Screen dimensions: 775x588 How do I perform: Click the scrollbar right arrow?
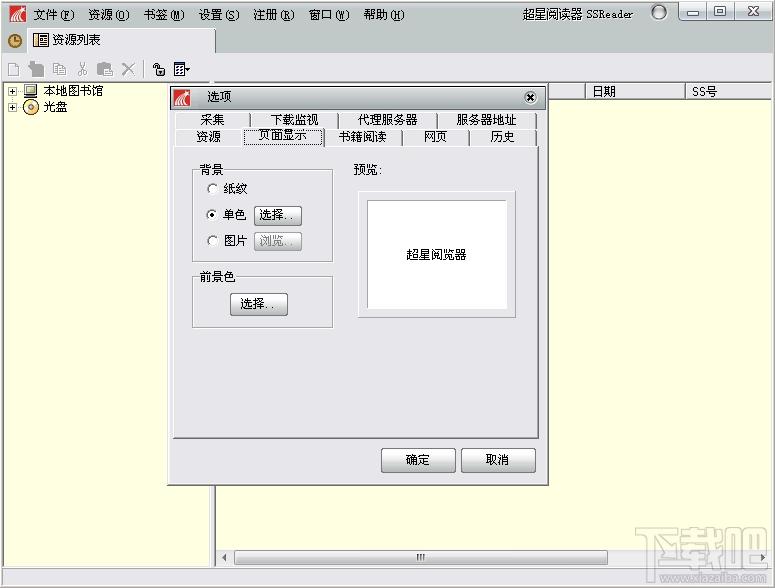[x=763, y=557]
